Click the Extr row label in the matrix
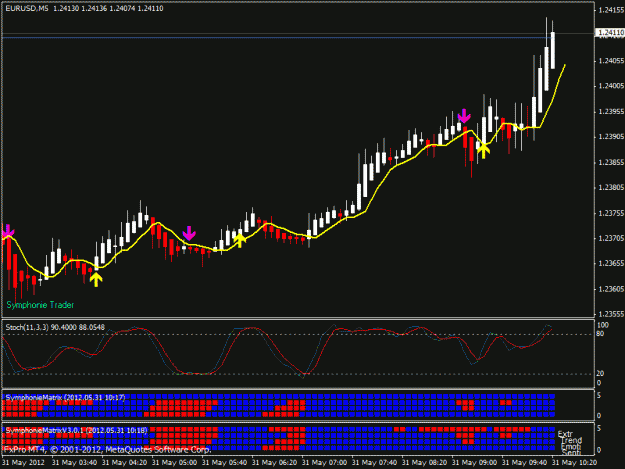The width and height of the screenshot is (625, 469). pos(565,434)
